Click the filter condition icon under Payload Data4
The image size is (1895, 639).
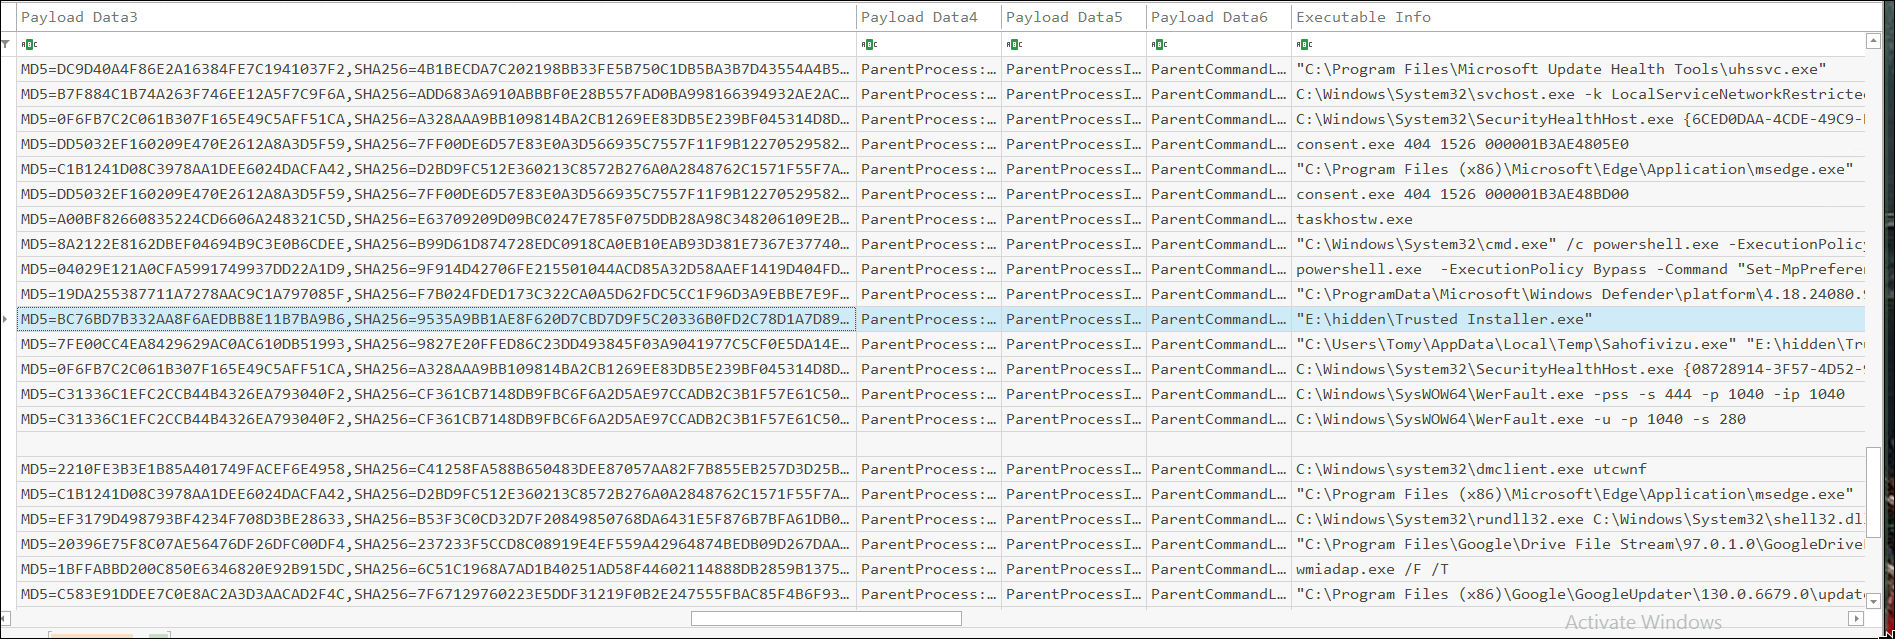point(869,44)
